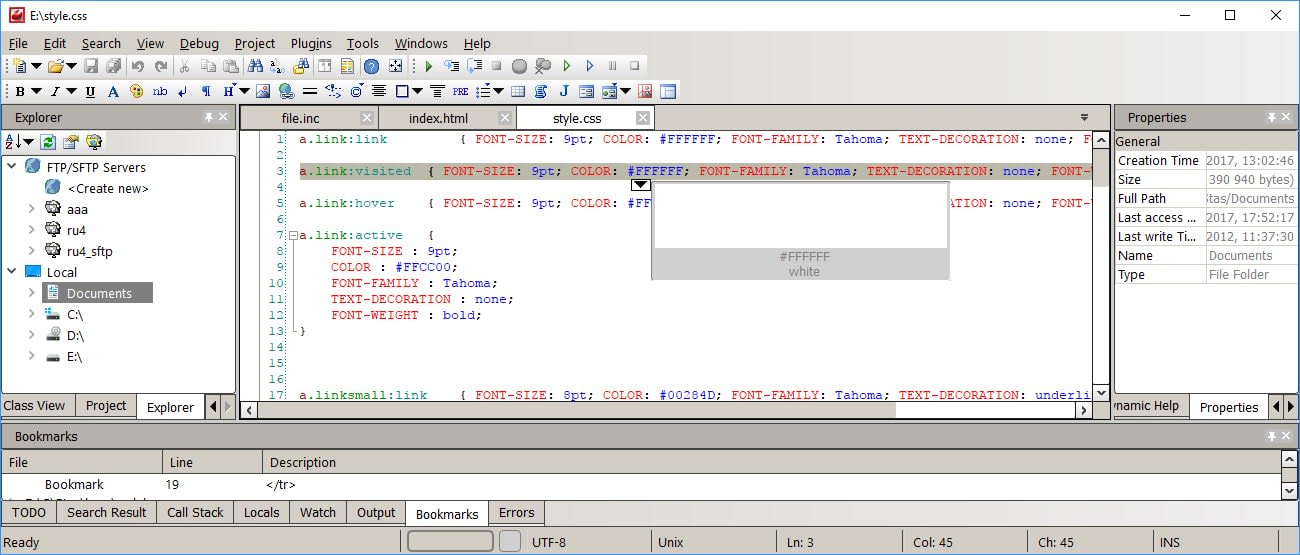
Task: Switch to the index.html editor tab
Action: 438,118
